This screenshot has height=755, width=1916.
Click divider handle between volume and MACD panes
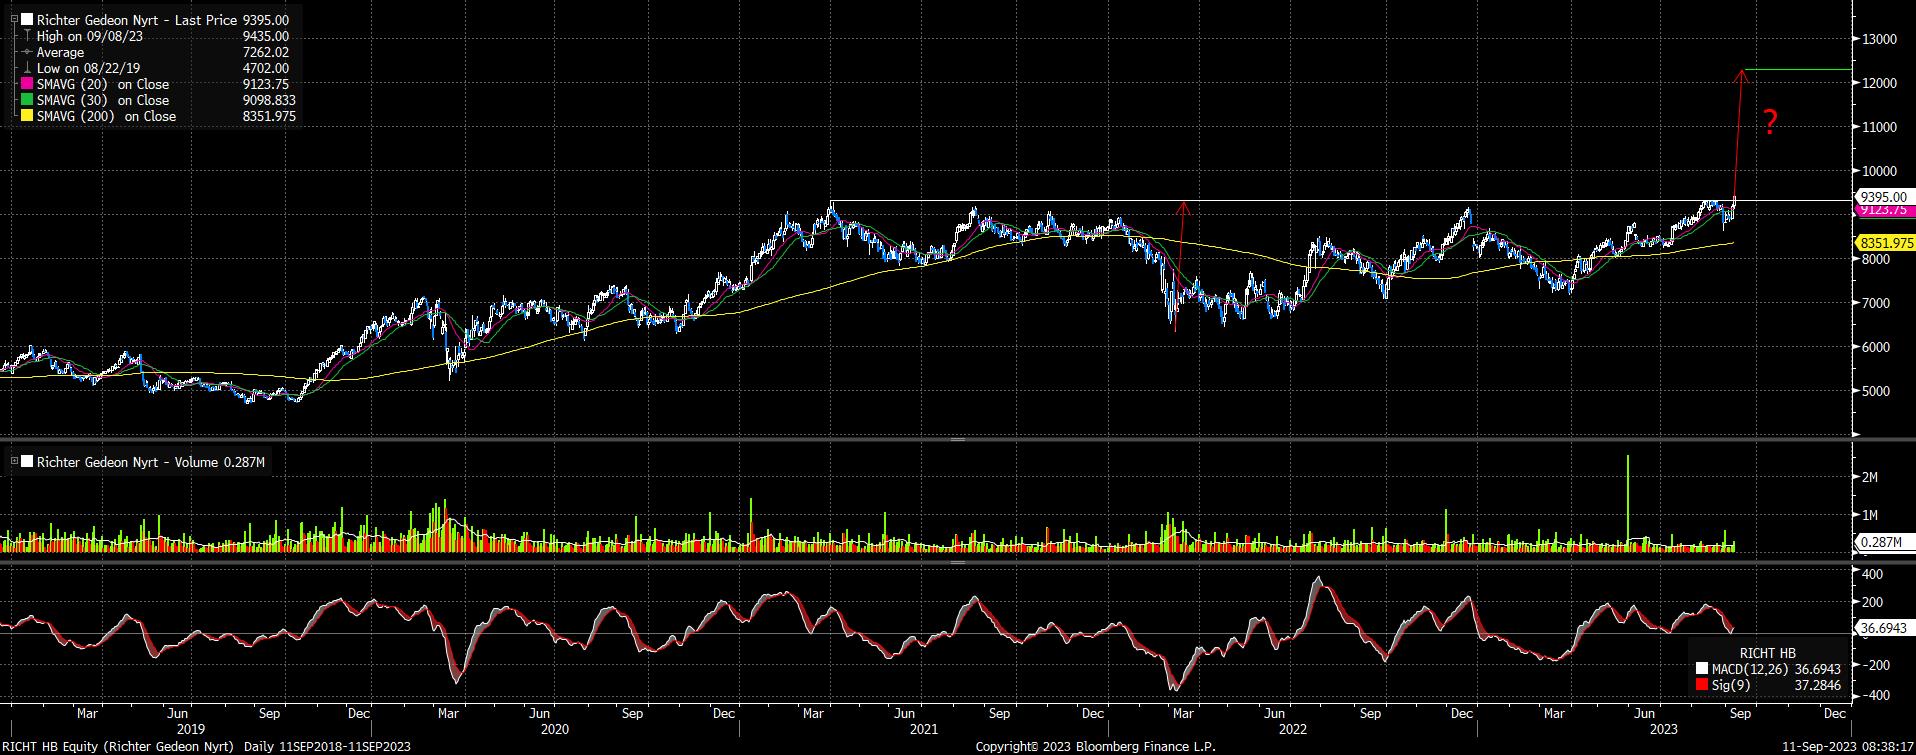[957, 562]
